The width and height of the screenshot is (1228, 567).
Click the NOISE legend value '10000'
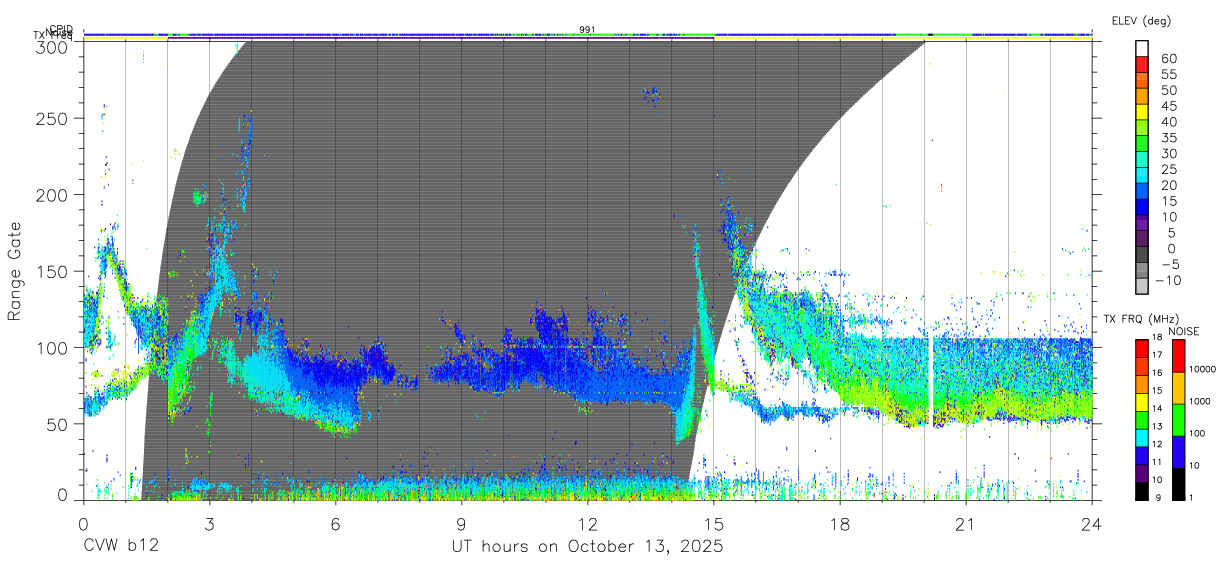coord(1201,371)
